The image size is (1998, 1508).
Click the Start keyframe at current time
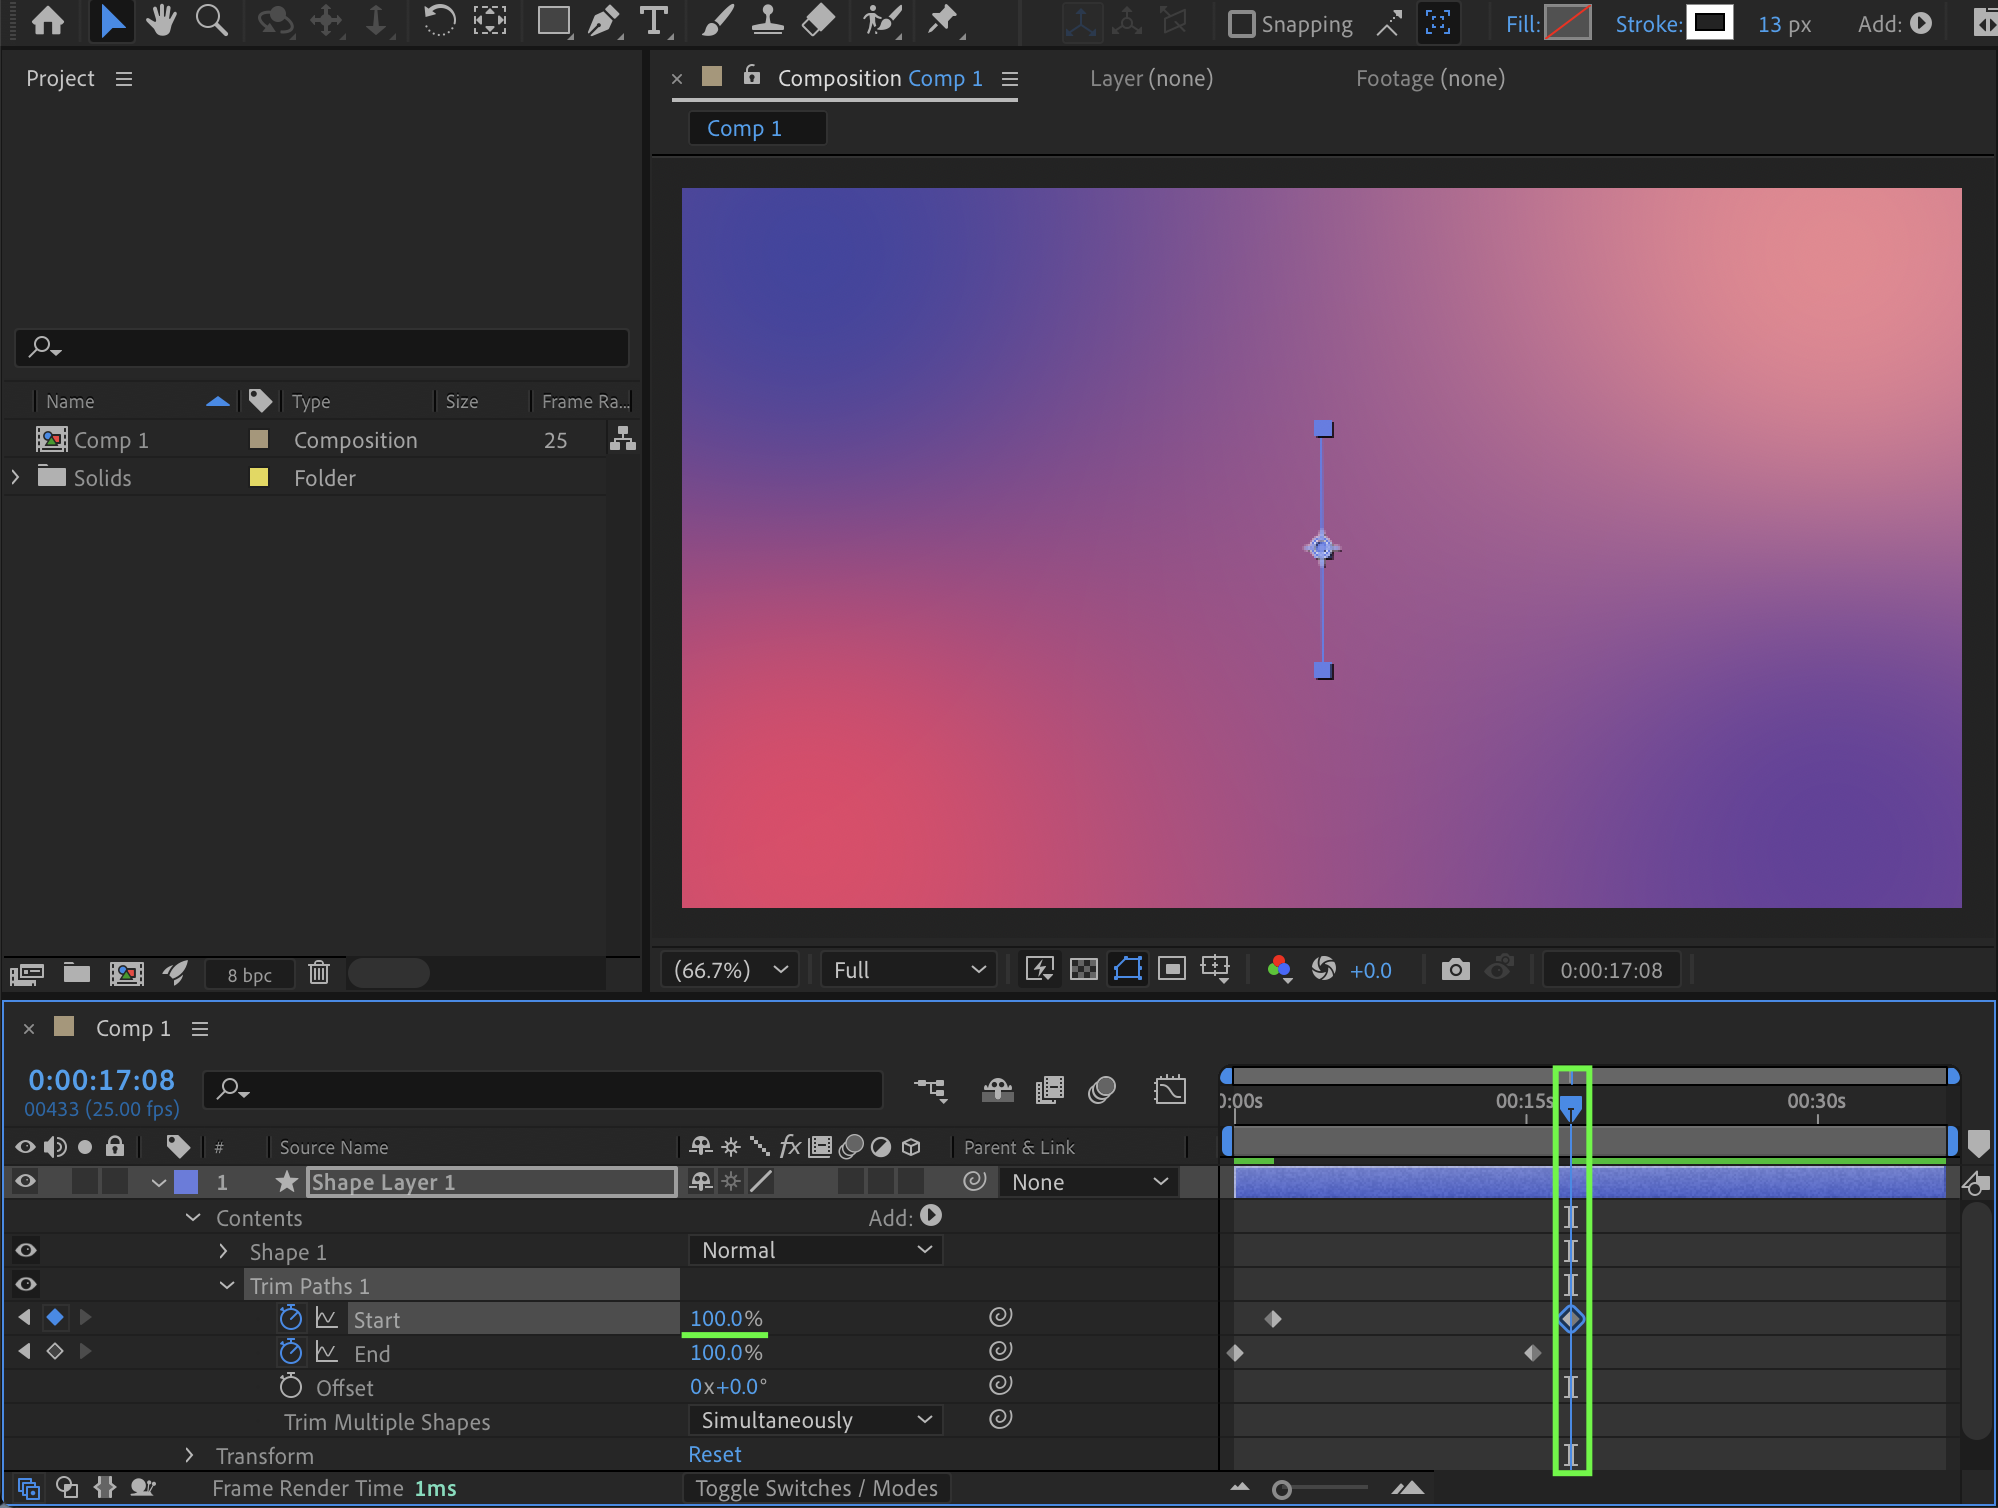(1571, 1319)
